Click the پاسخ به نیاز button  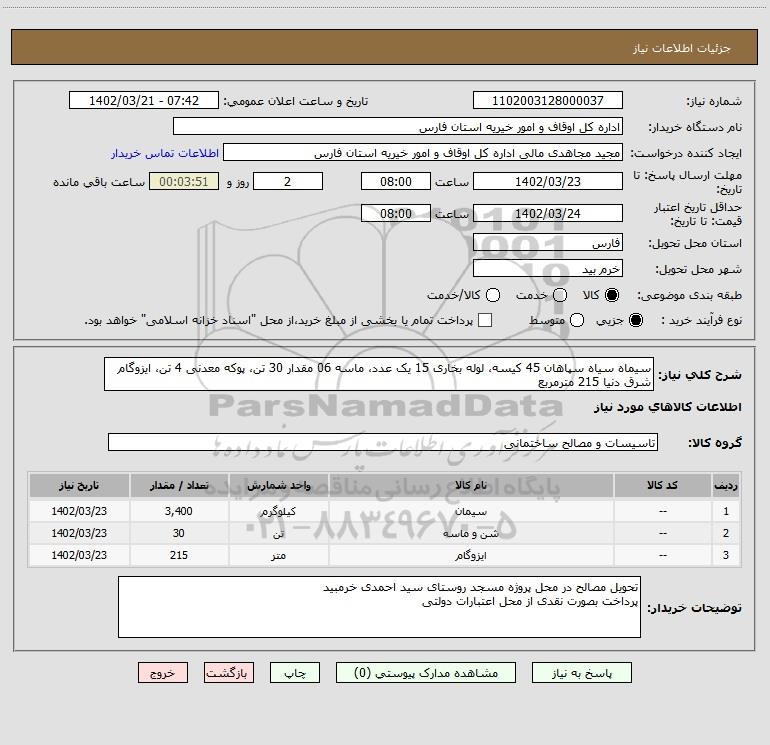[x=582, y=673]
